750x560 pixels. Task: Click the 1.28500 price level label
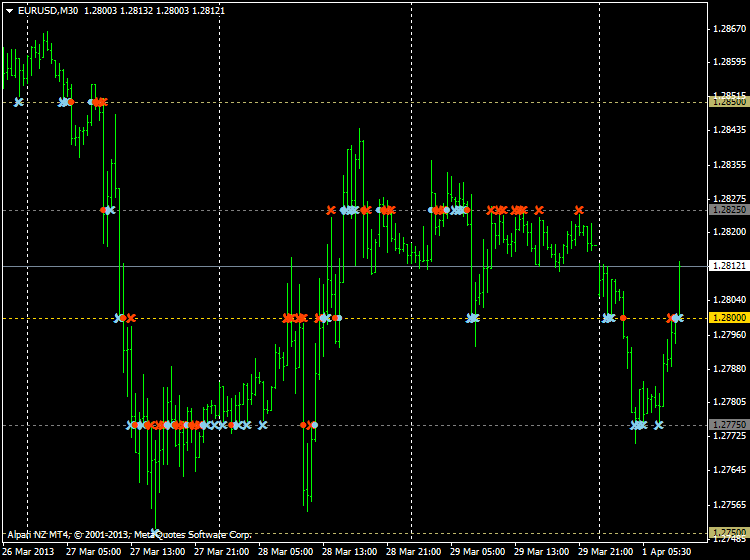pyautogui.click(x=726, y=102)
